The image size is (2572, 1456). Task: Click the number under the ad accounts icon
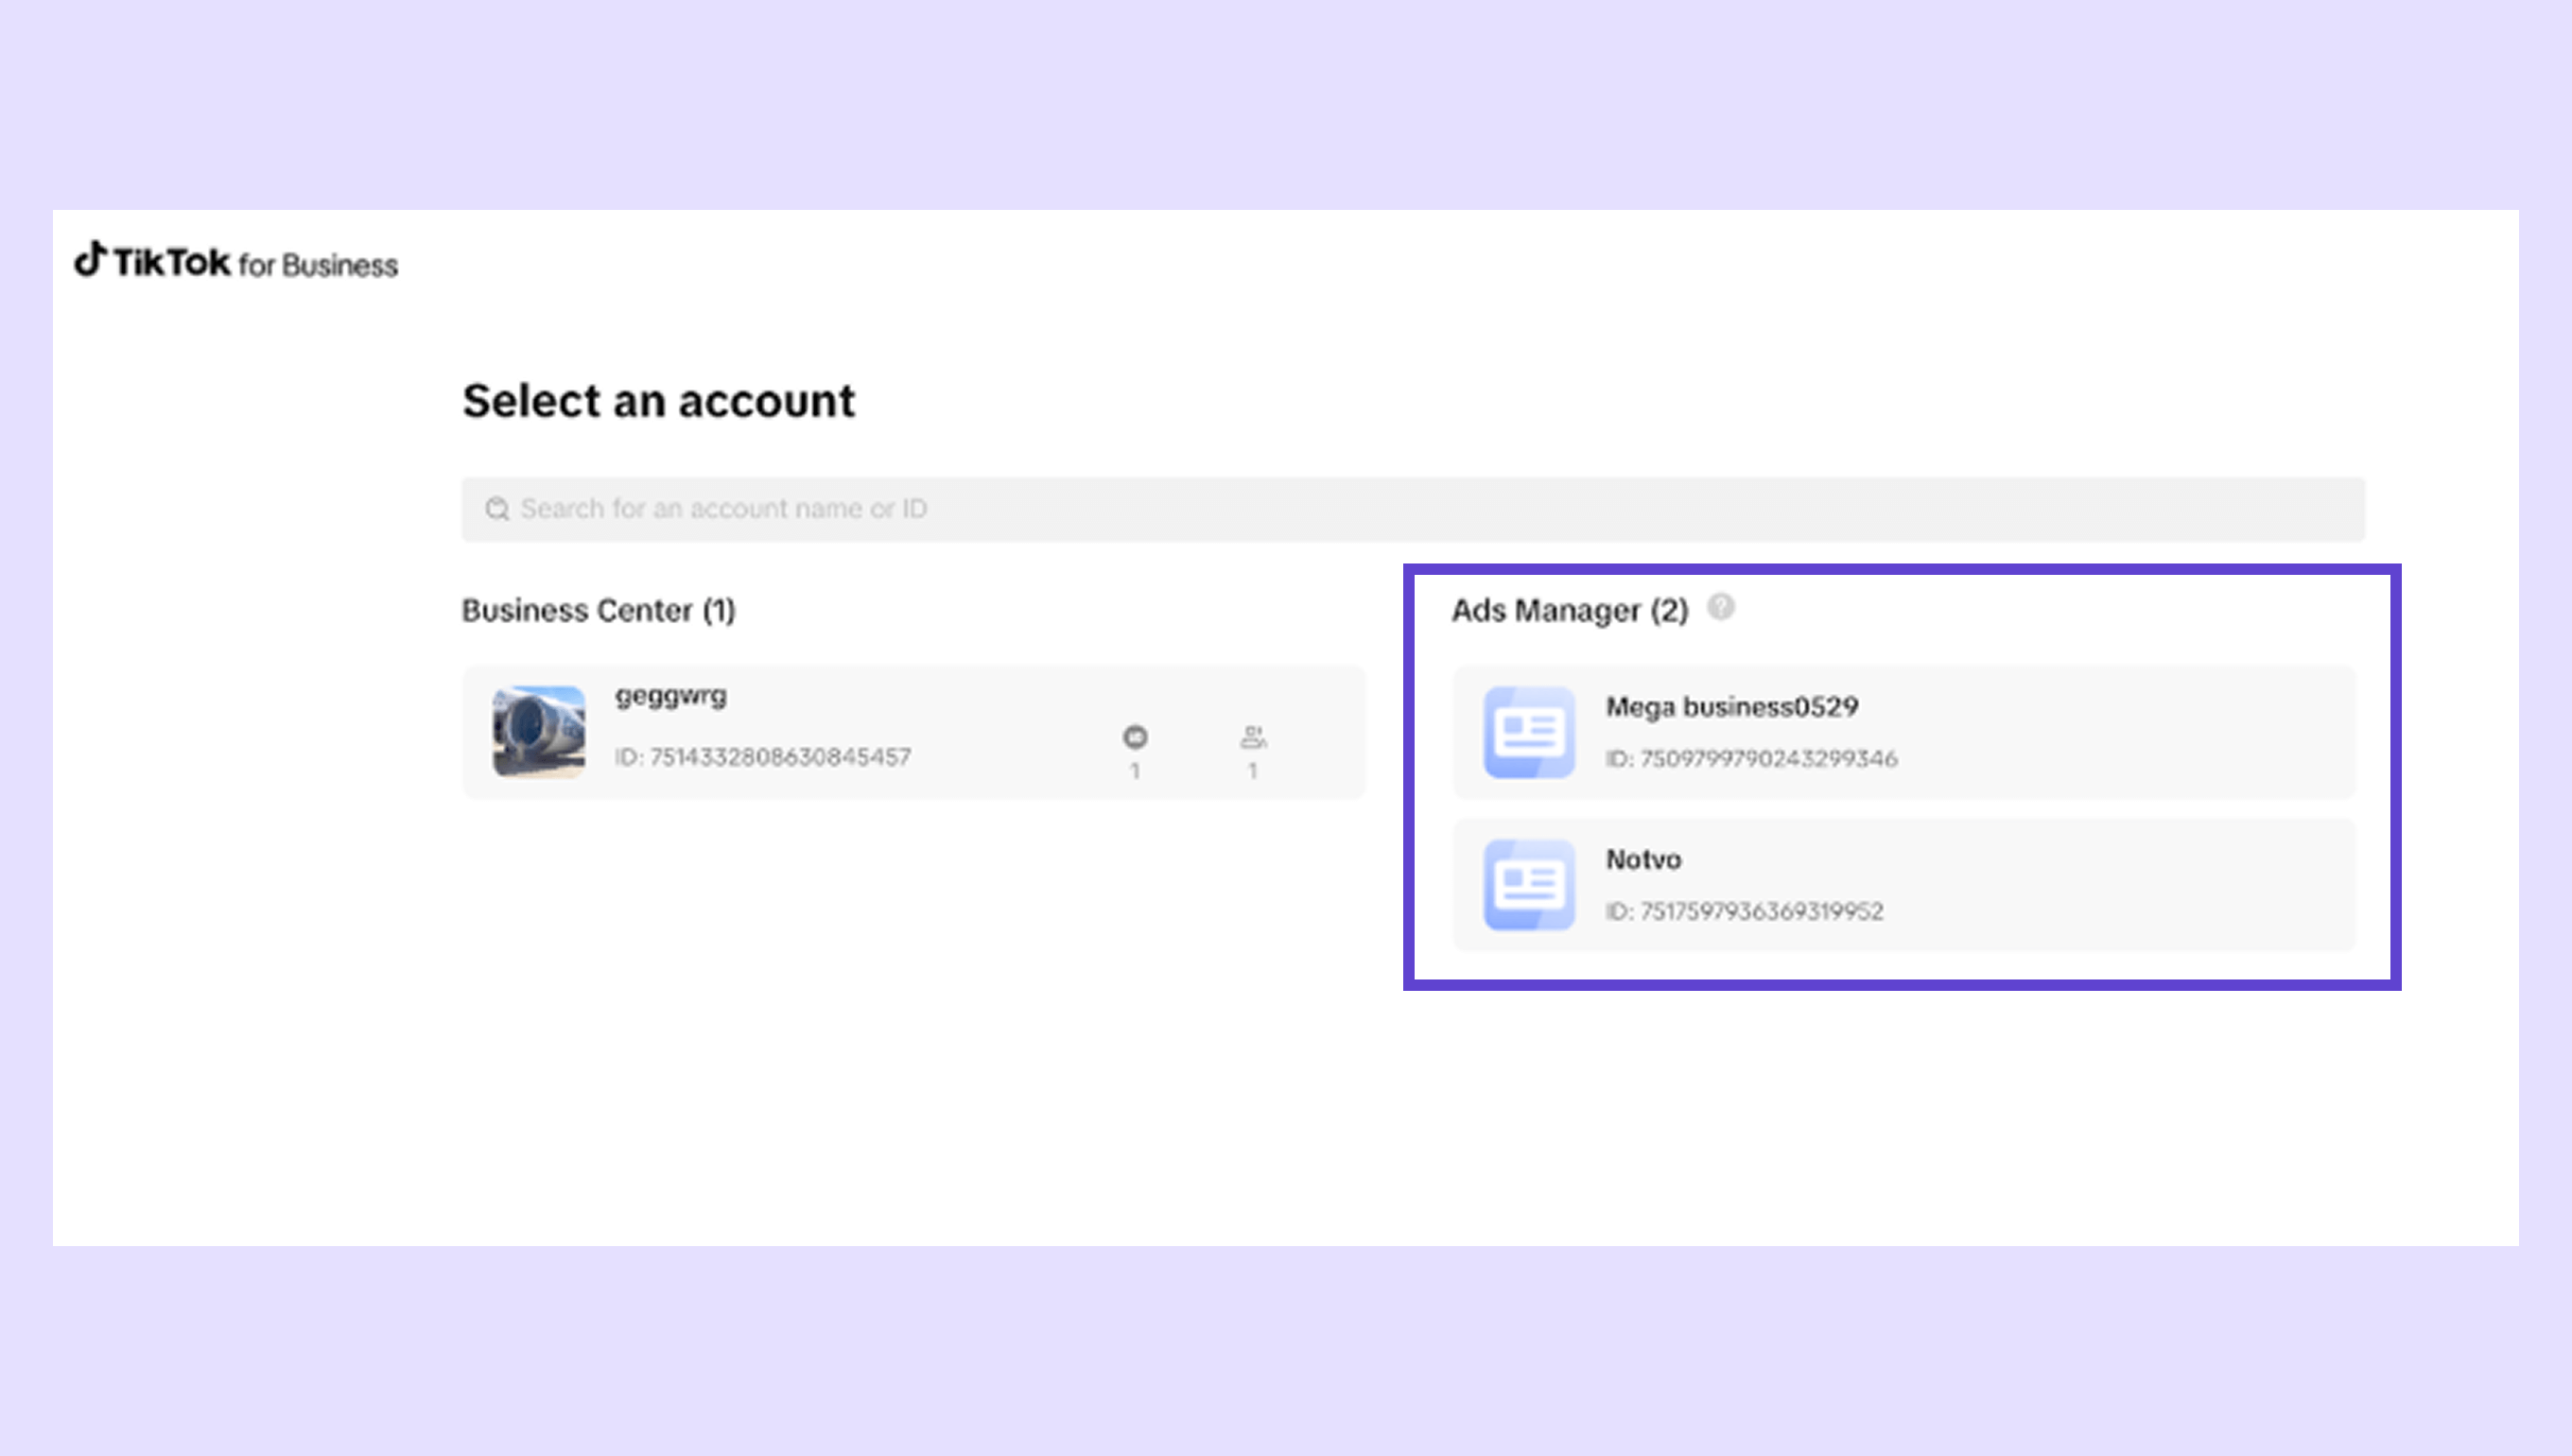coord(1135,771)
